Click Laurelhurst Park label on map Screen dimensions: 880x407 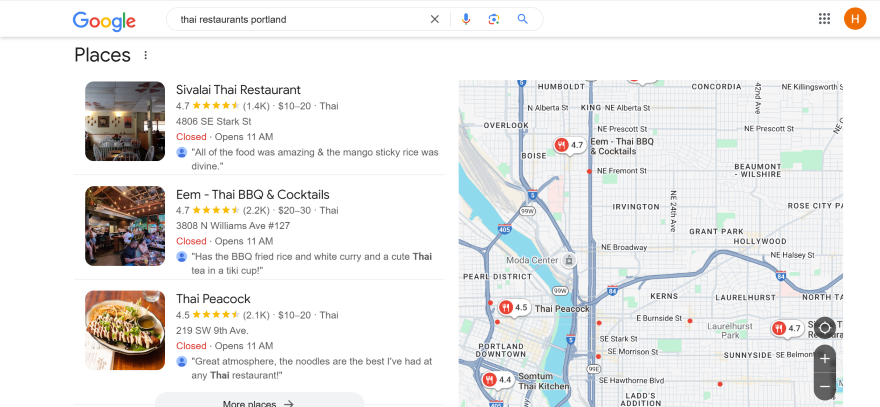pyautogui.click(x=731, y=330)
